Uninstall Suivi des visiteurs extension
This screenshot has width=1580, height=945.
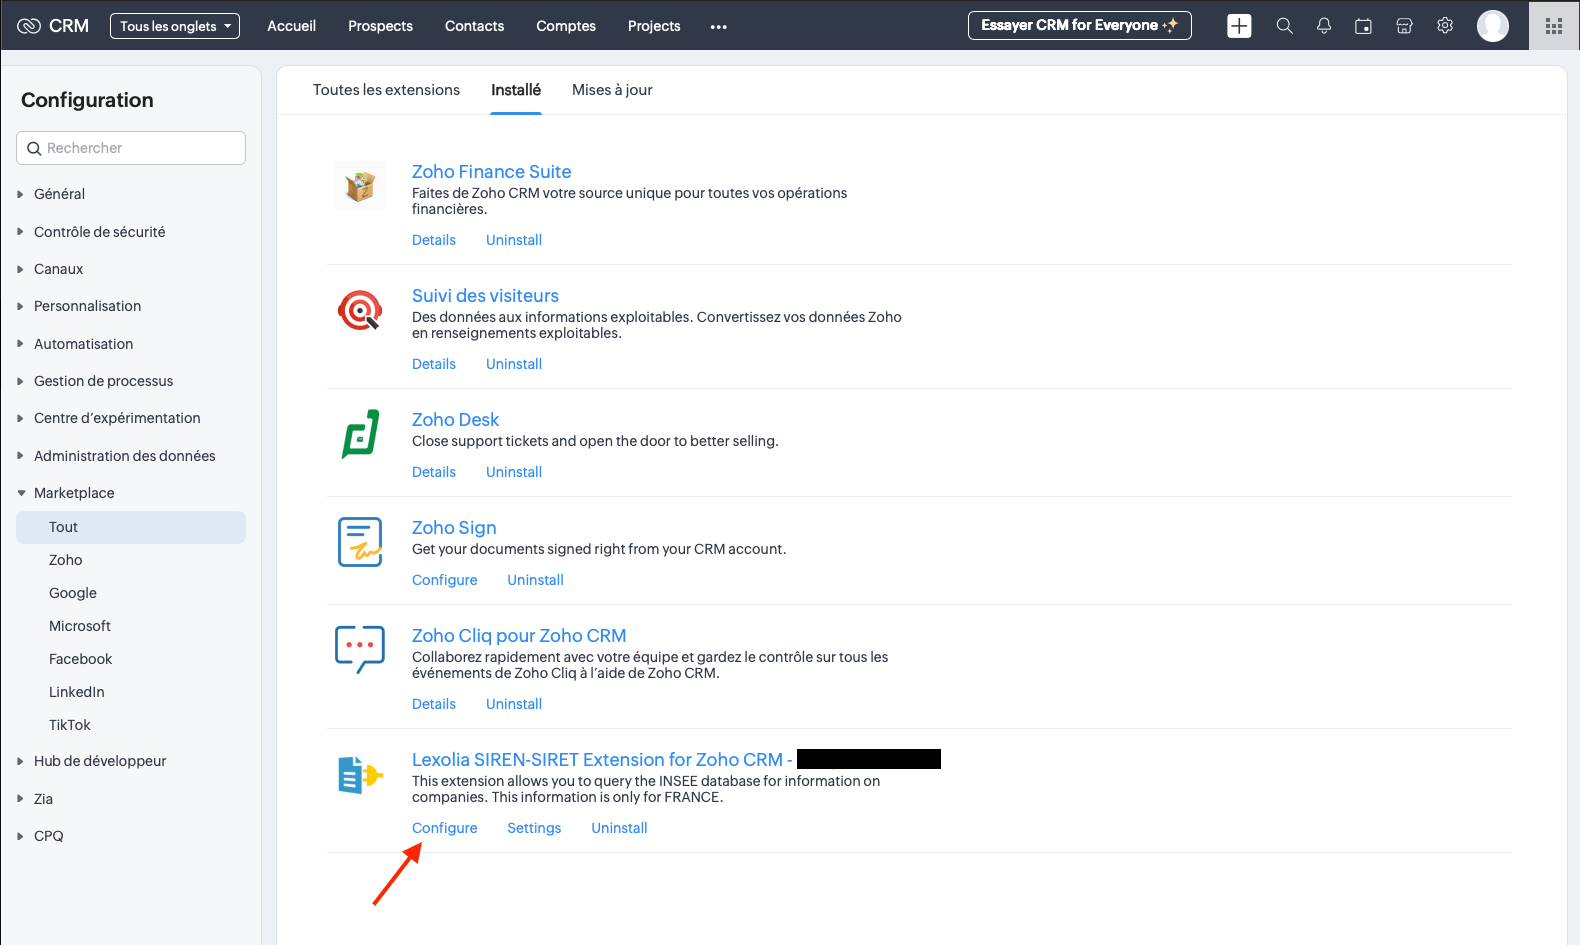(x=514, y=364)
